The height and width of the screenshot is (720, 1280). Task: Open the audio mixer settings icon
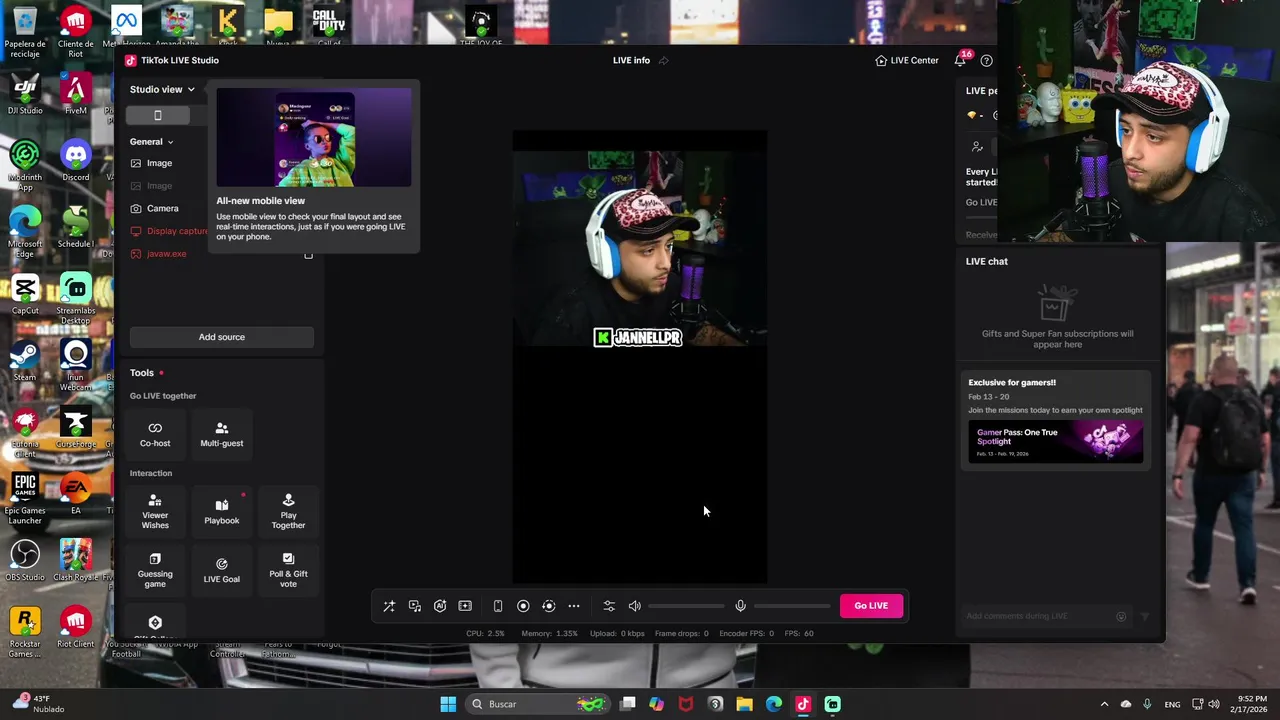tap(609, 606)
